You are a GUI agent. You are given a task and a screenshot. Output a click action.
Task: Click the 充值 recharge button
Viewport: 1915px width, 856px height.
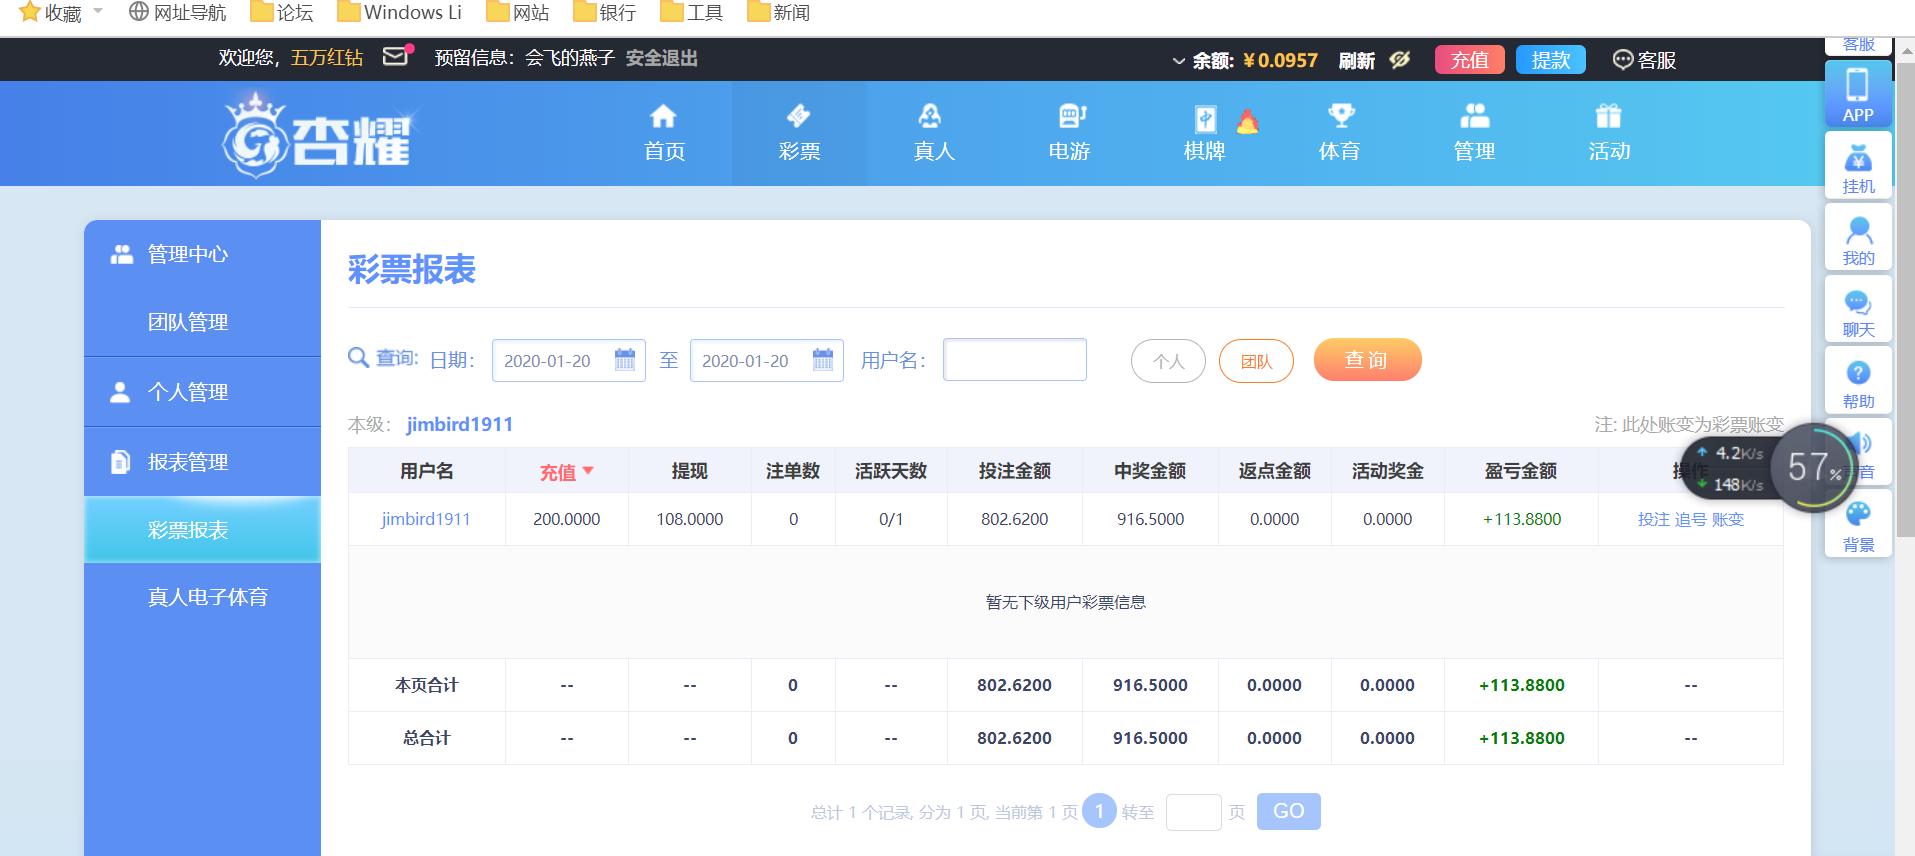1469,60
